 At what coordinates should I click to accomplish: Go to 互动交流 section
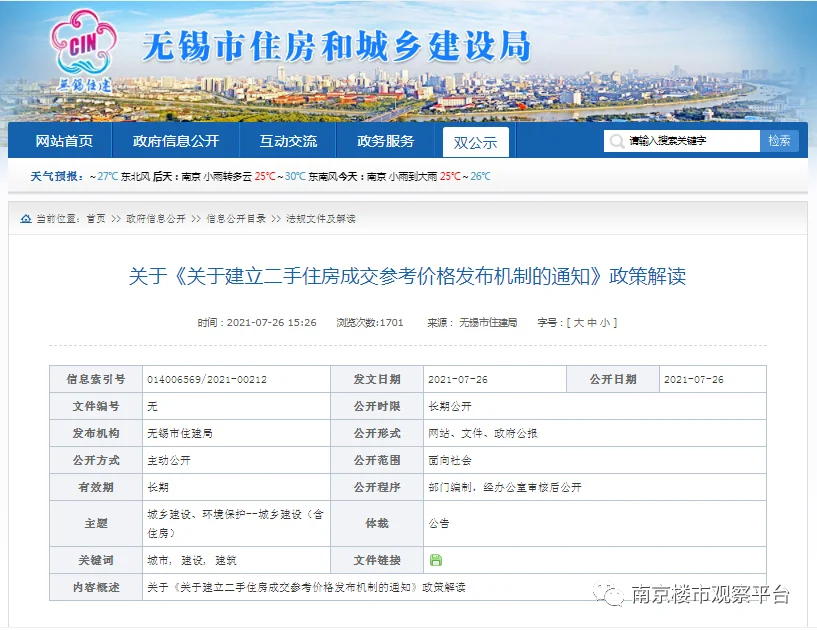click(288, 141)
